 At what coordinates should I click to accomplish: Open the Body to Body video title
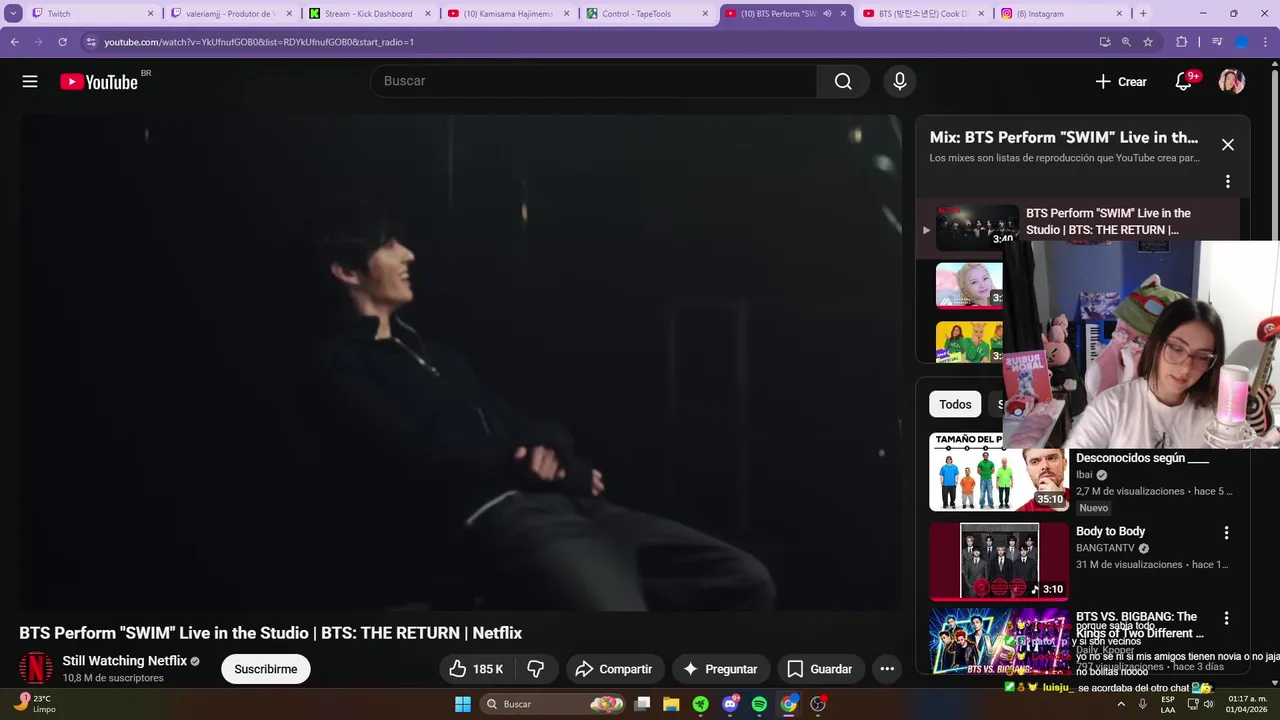coord(1110,531)
